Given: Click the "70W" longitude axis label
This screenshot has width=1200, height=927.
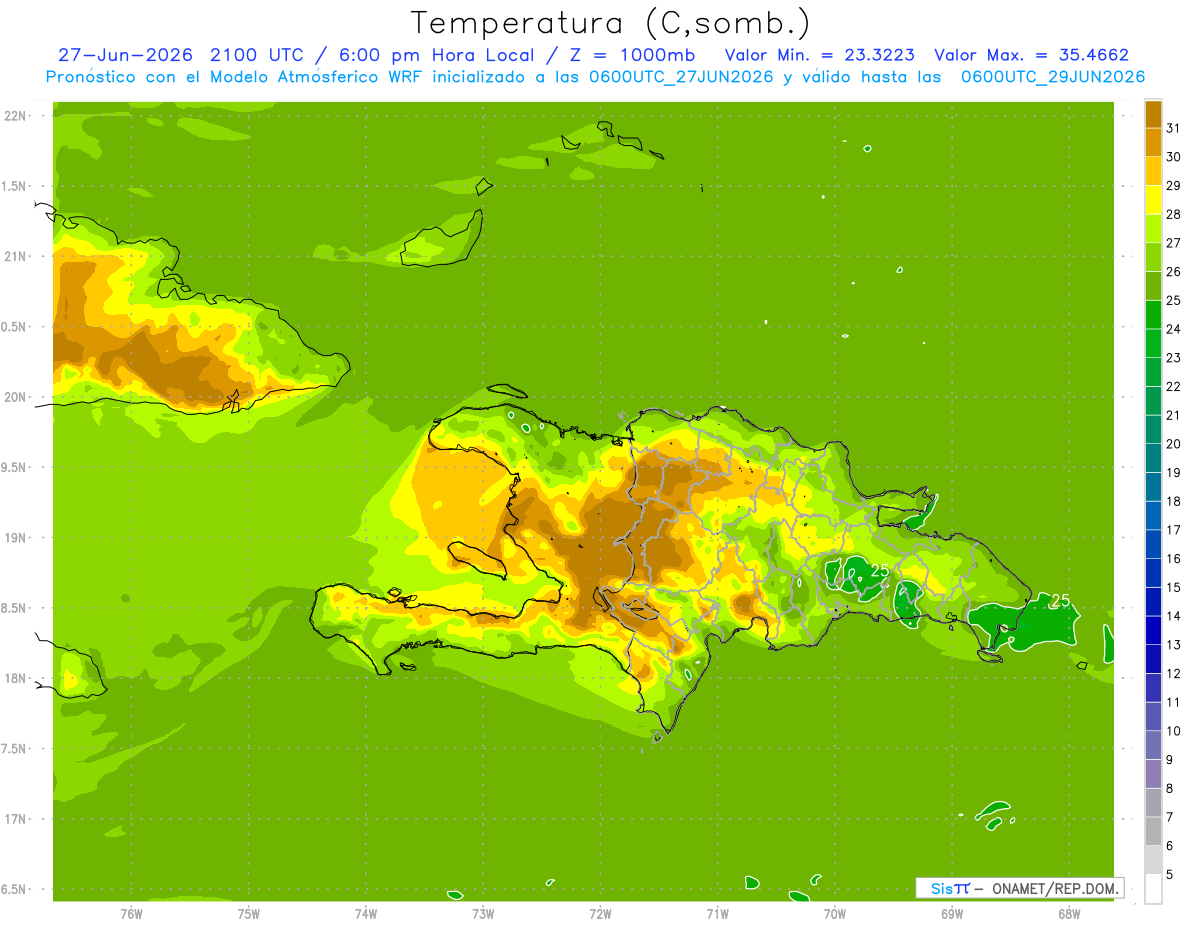Looking at the screenshot, I should 834,913.
